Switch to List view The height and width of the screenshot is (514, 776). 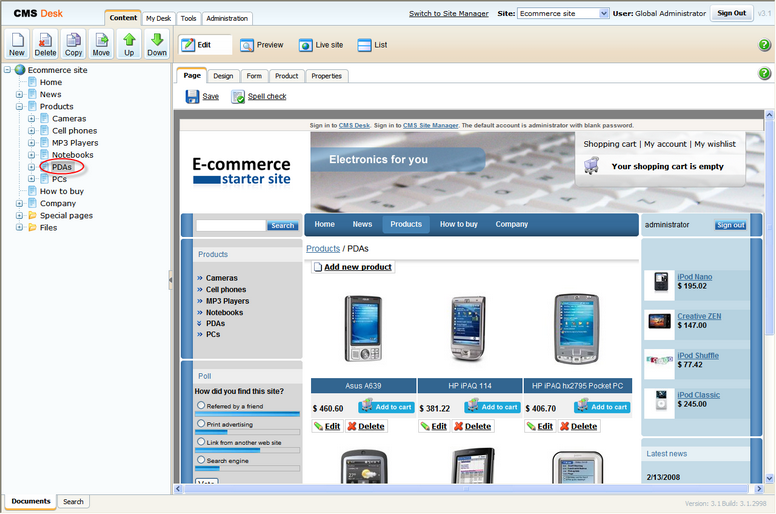tap(372, 45)
